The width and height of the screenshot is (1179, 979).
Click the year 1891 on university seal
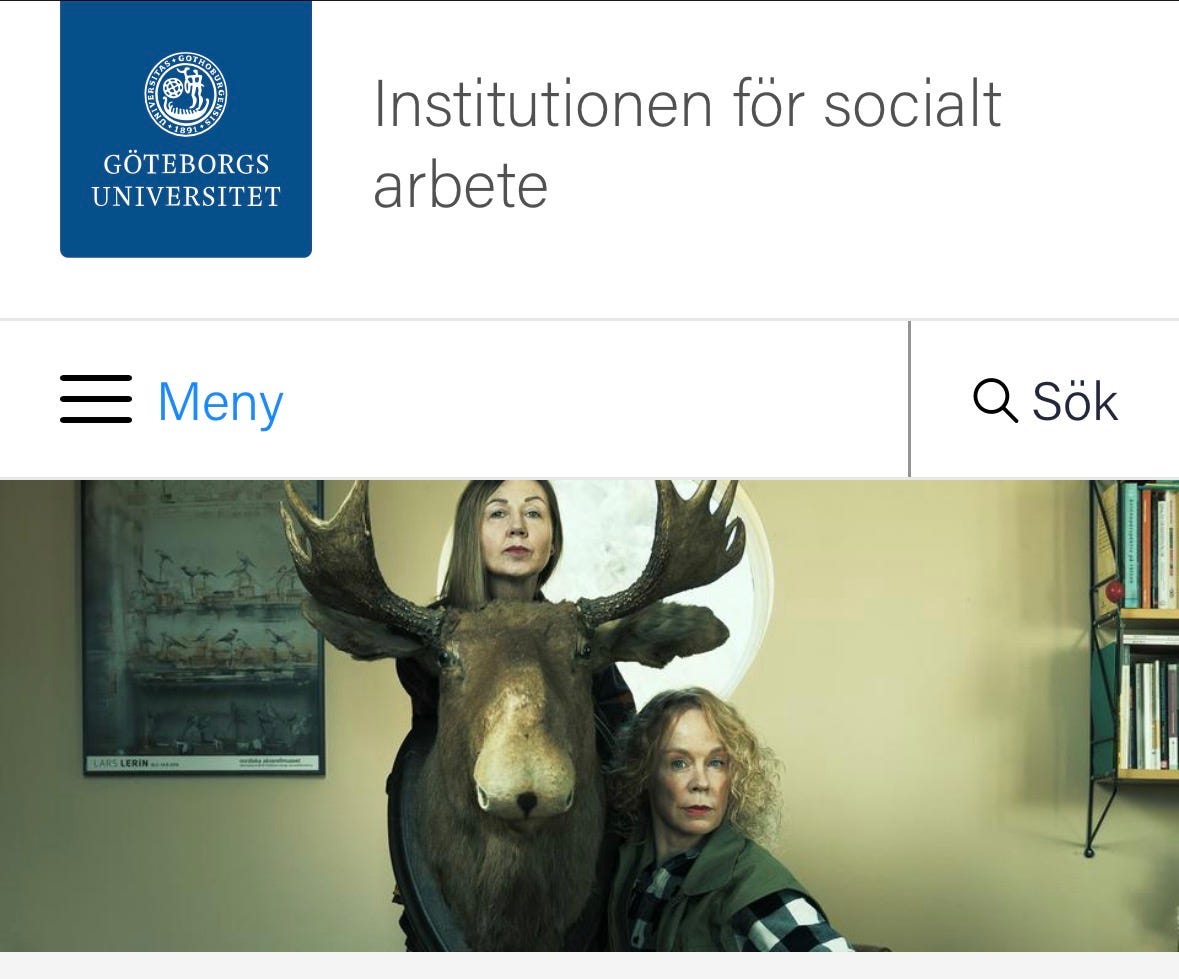tap(186, 129)
